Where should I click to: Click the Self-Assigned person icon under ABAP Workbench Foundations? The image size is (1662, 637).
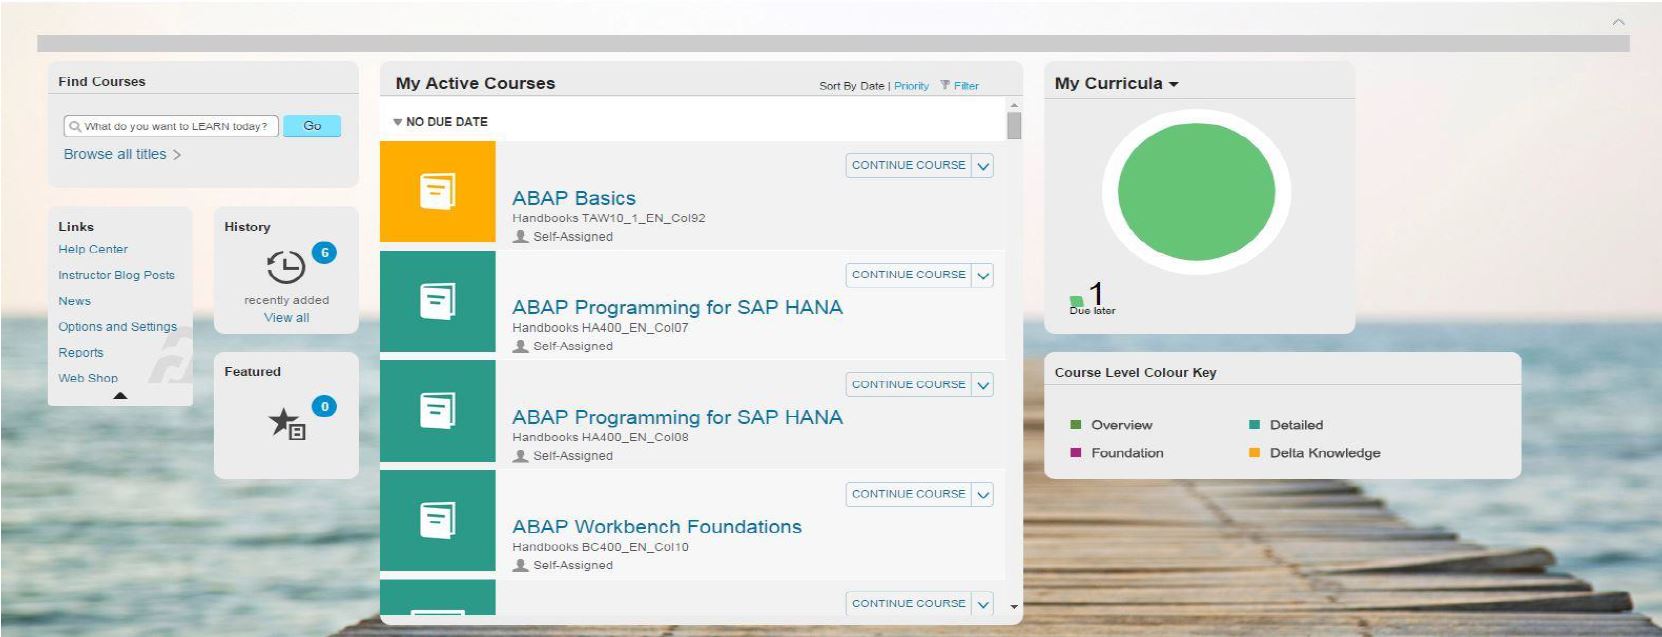[x=520, y=565]
